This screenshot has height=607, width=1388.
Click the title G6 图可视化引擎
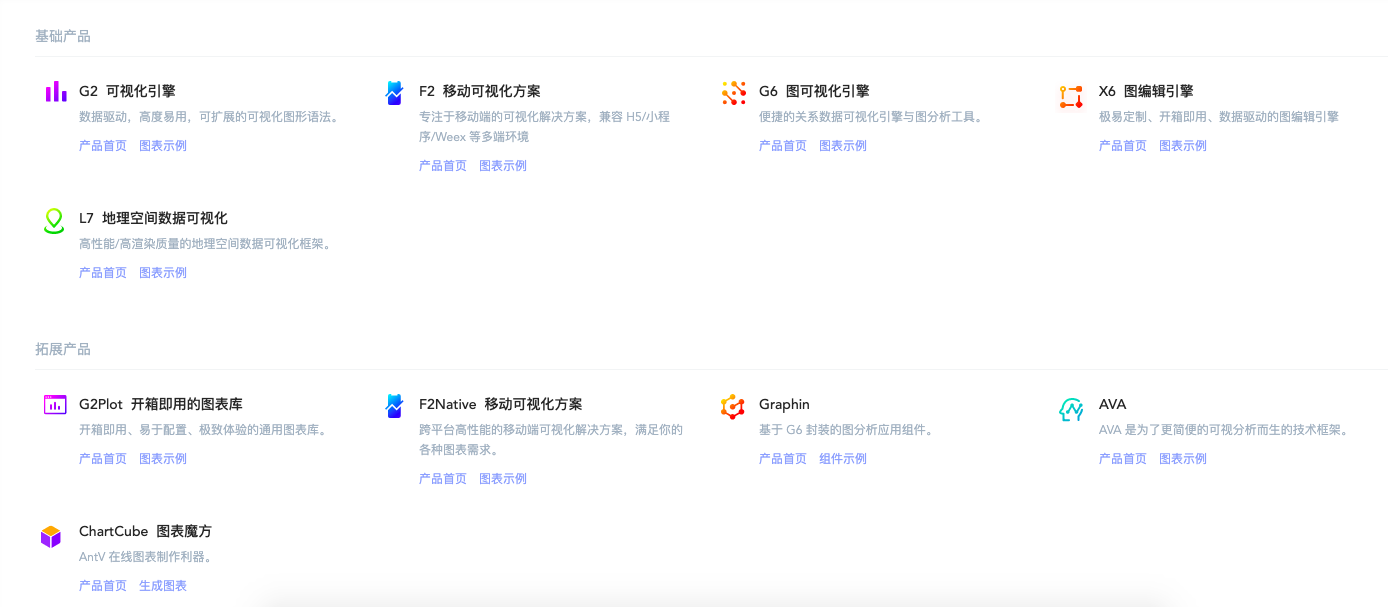coord(814,91)
